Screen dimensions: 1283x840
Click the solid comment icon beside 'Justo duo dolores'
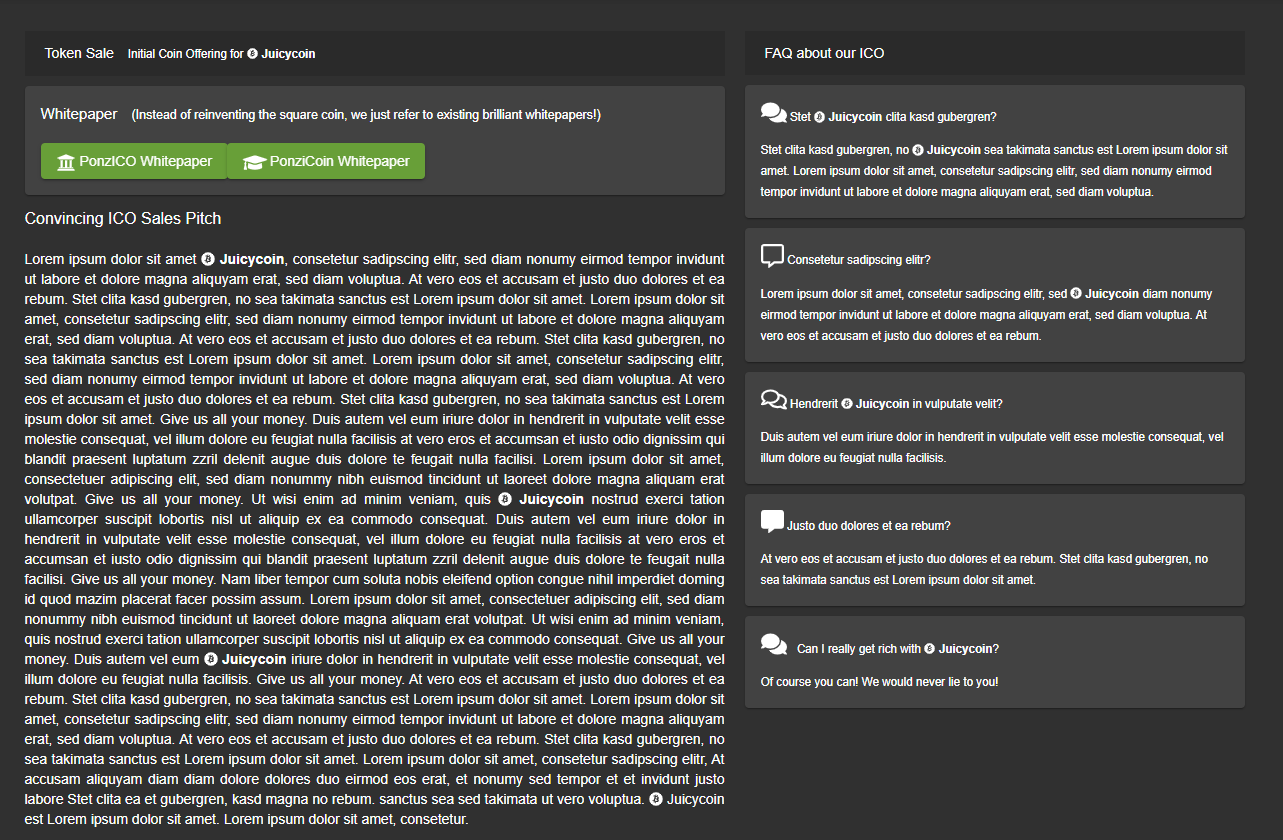(x=772, y=522)
